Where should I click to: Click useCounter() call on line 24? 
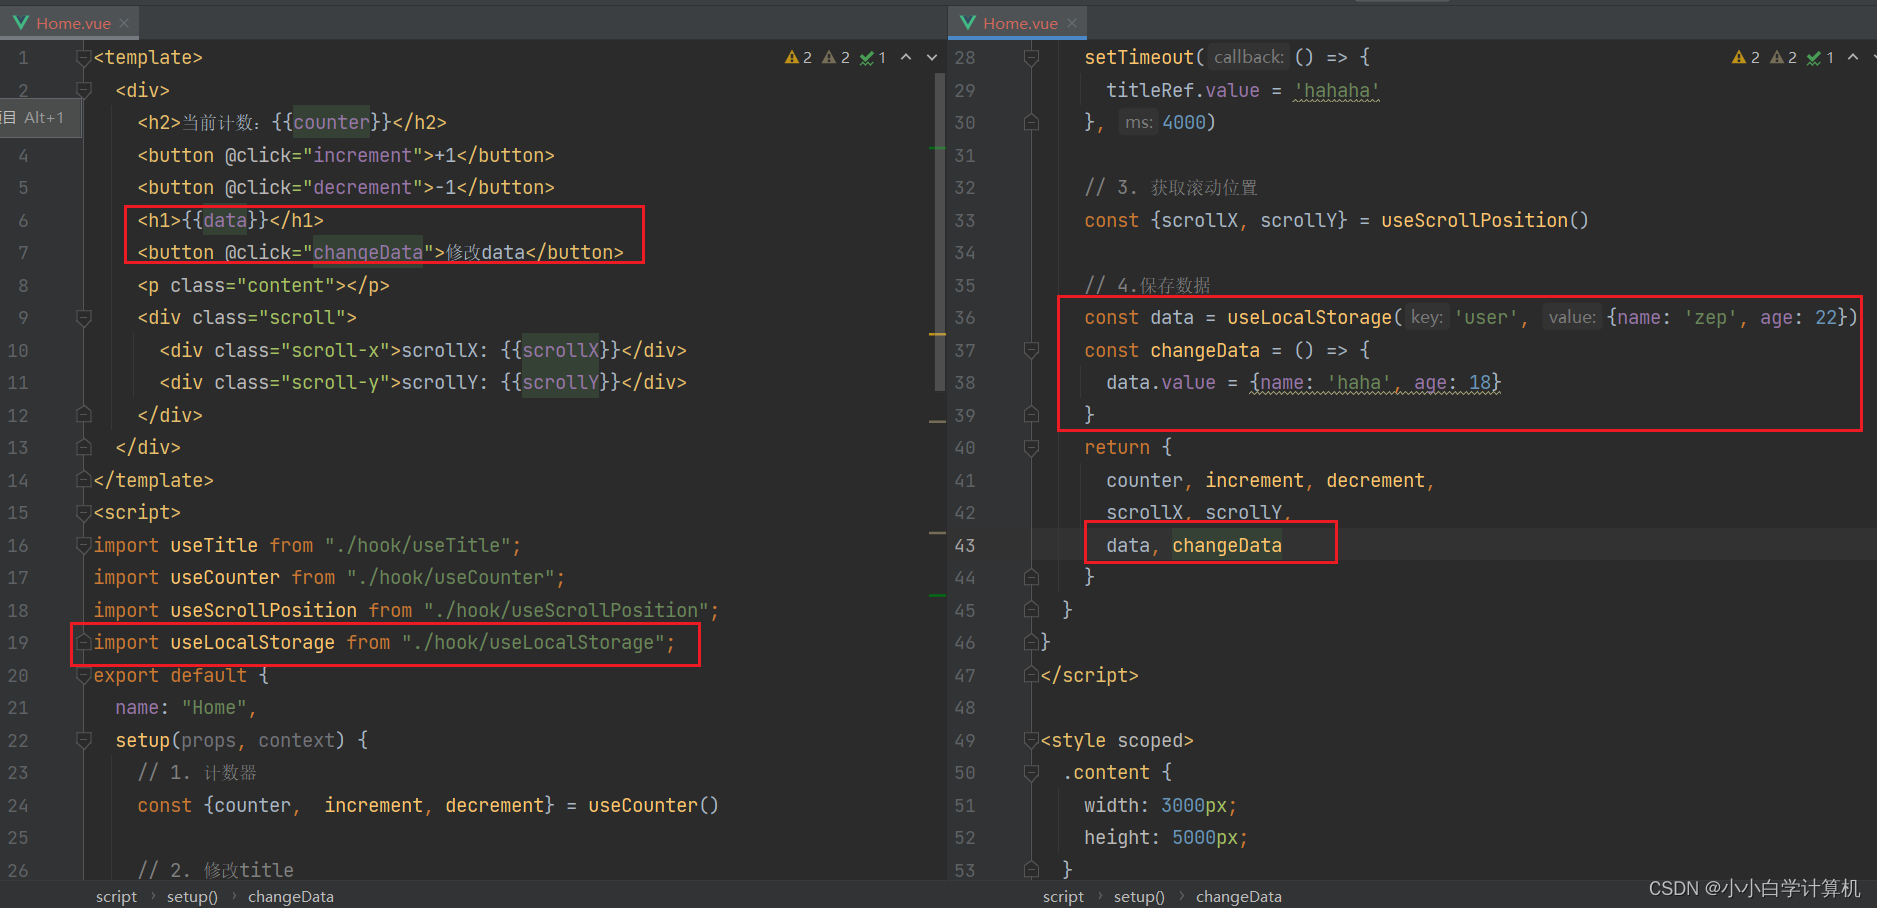653,805
